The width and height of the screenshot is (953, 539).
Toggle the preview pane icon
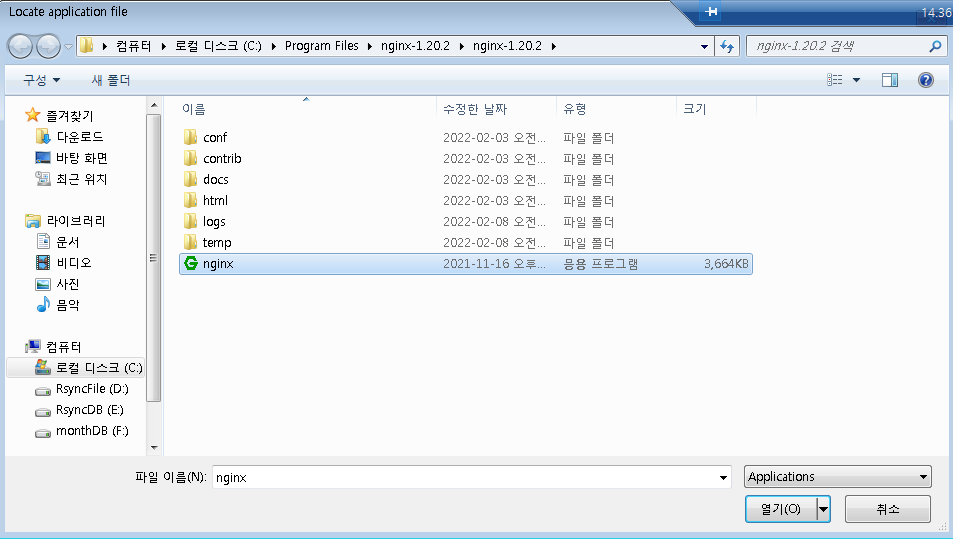(890, 80)
